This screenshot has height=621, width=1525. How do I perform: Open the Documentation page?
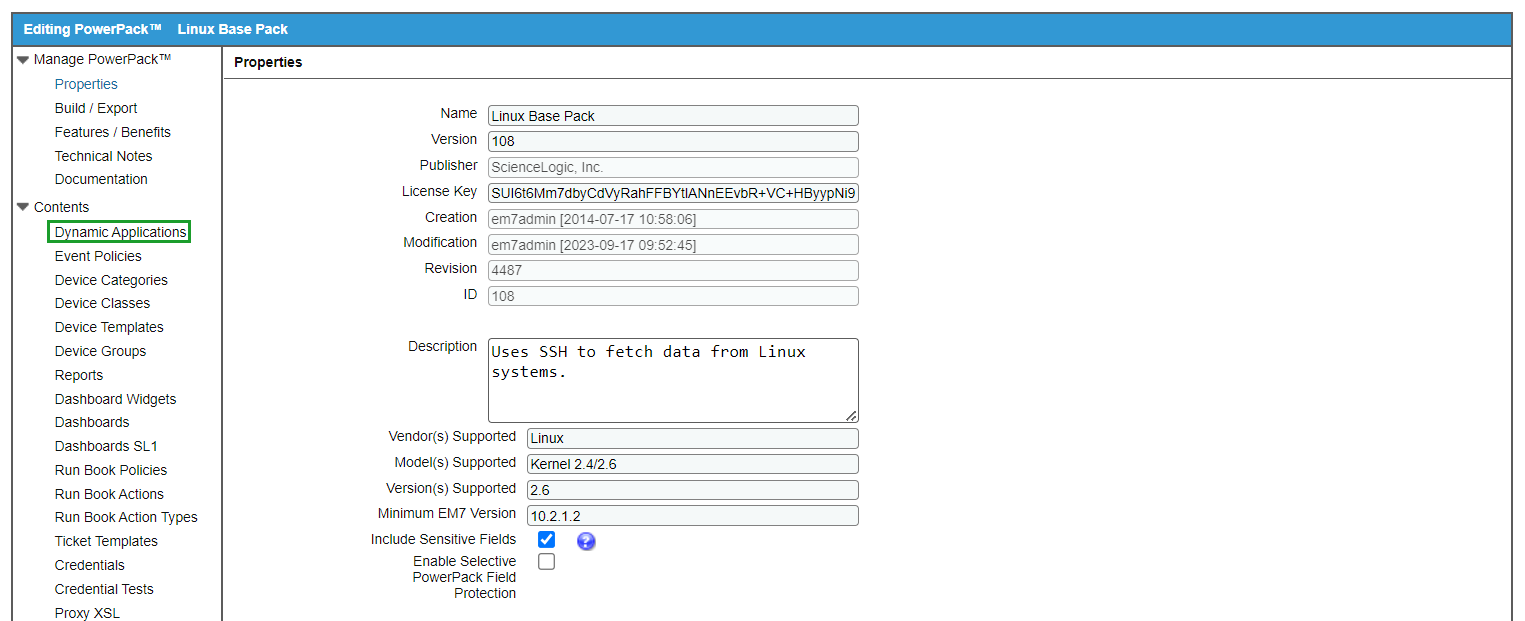pyautogui.click(x=101, y=179)
